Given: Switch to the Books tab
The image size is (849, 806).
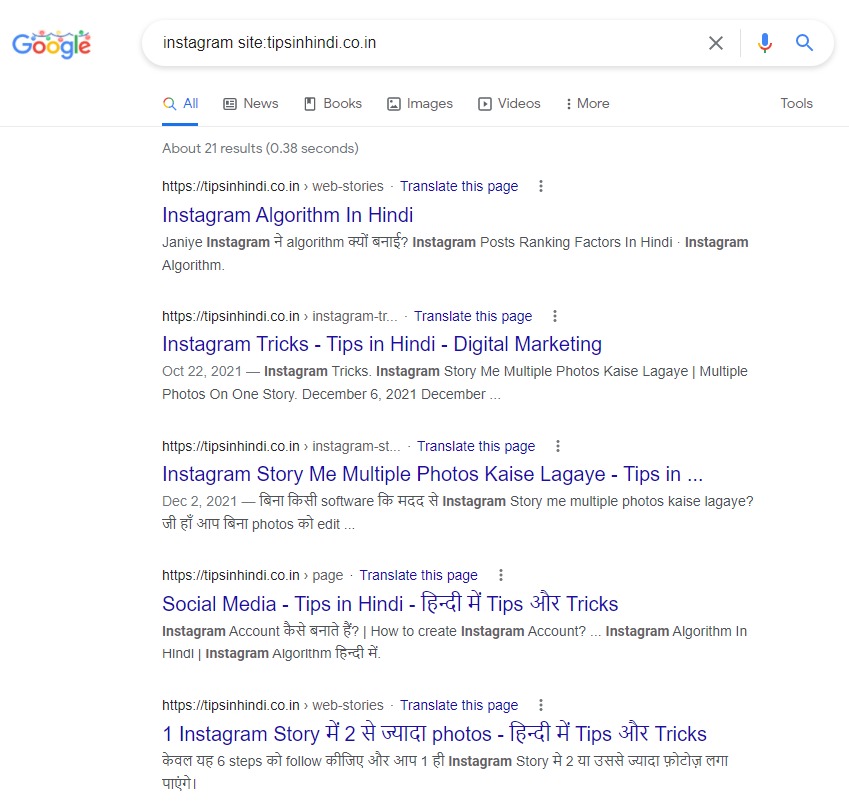Looking at the screenshot, I should pyautogui.click(x=333, y=103).
